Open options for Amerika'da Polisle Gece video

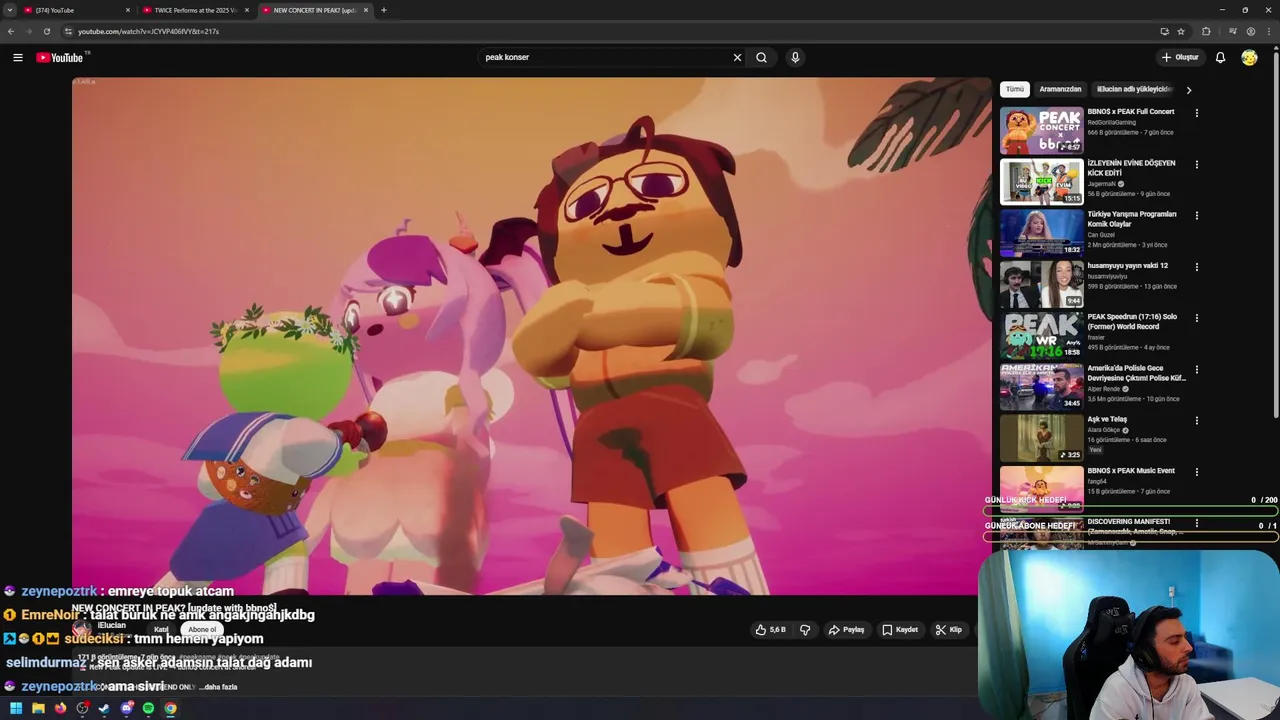1196,369
